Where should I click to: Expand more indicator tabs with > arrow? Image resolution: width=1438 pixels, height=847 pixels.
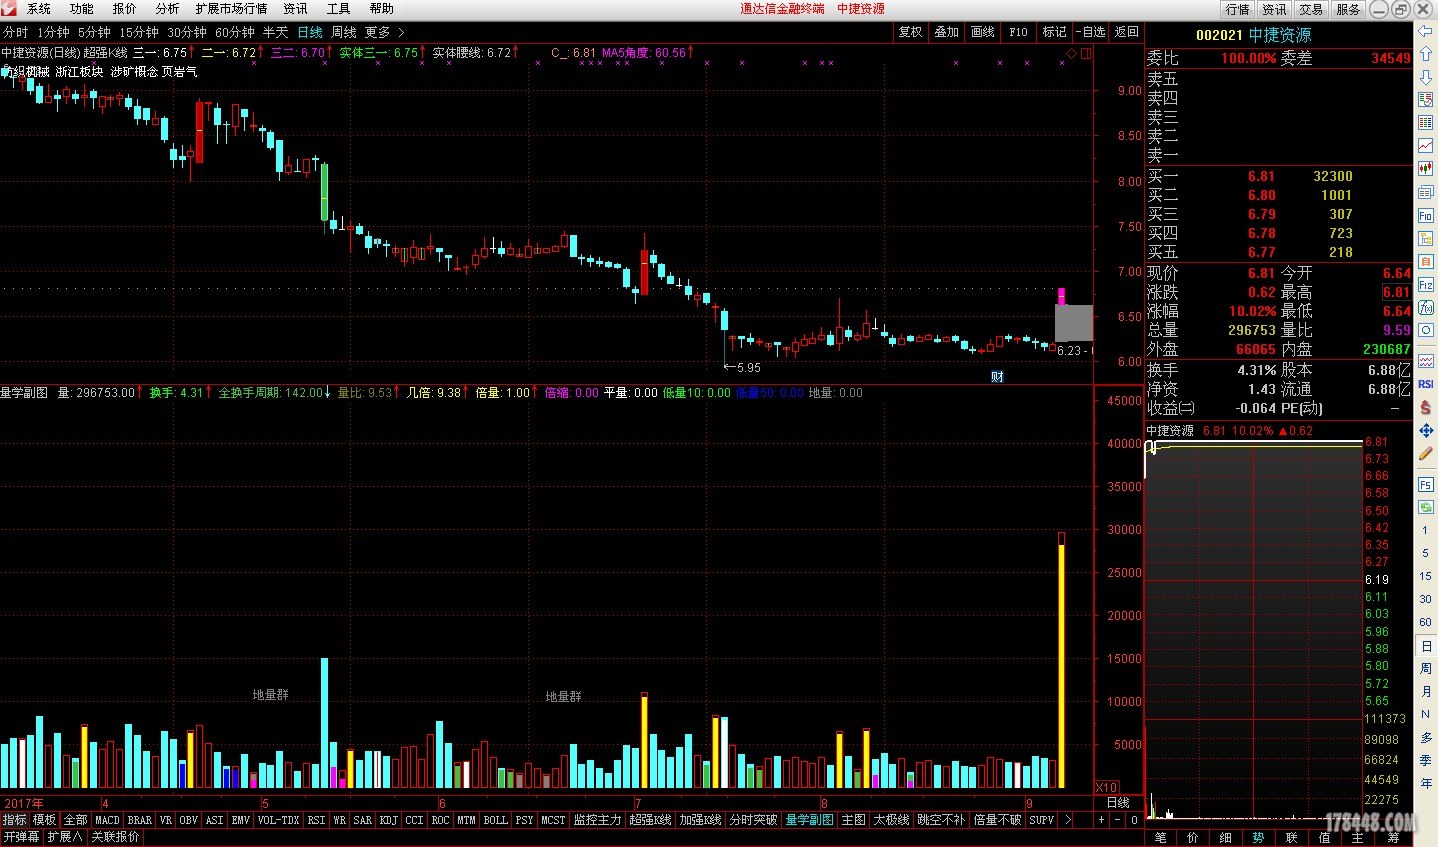(x=1068, y=820)
